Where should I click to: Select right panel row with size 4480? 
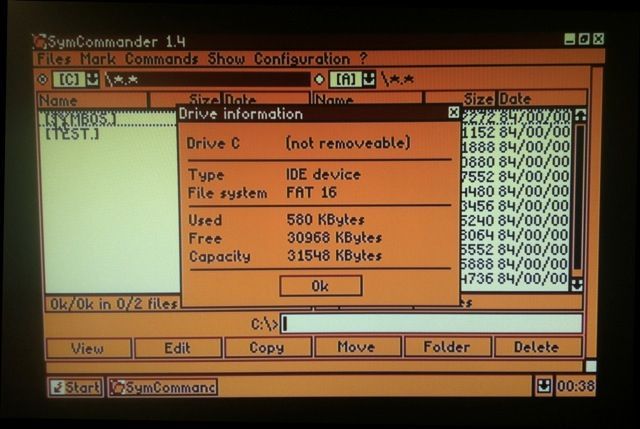click(515, 191)
